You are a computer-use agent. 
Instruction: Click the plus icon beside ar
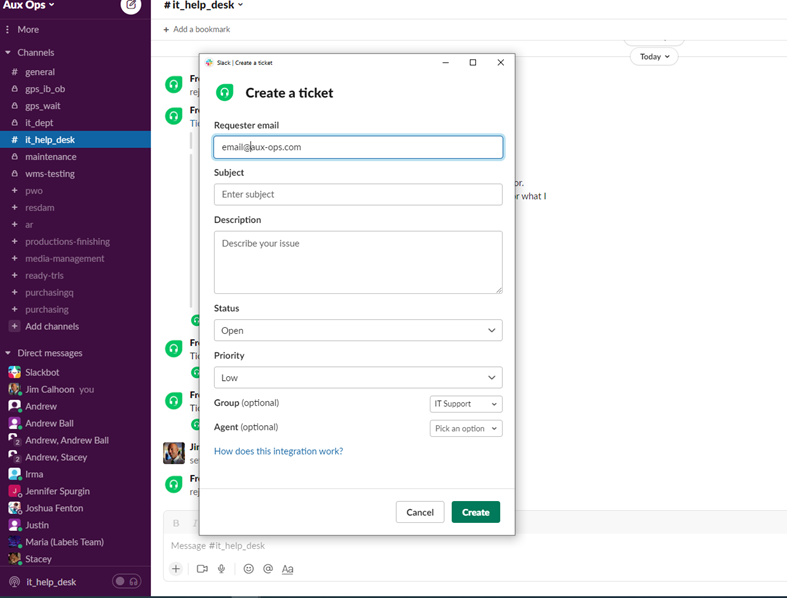15,224
